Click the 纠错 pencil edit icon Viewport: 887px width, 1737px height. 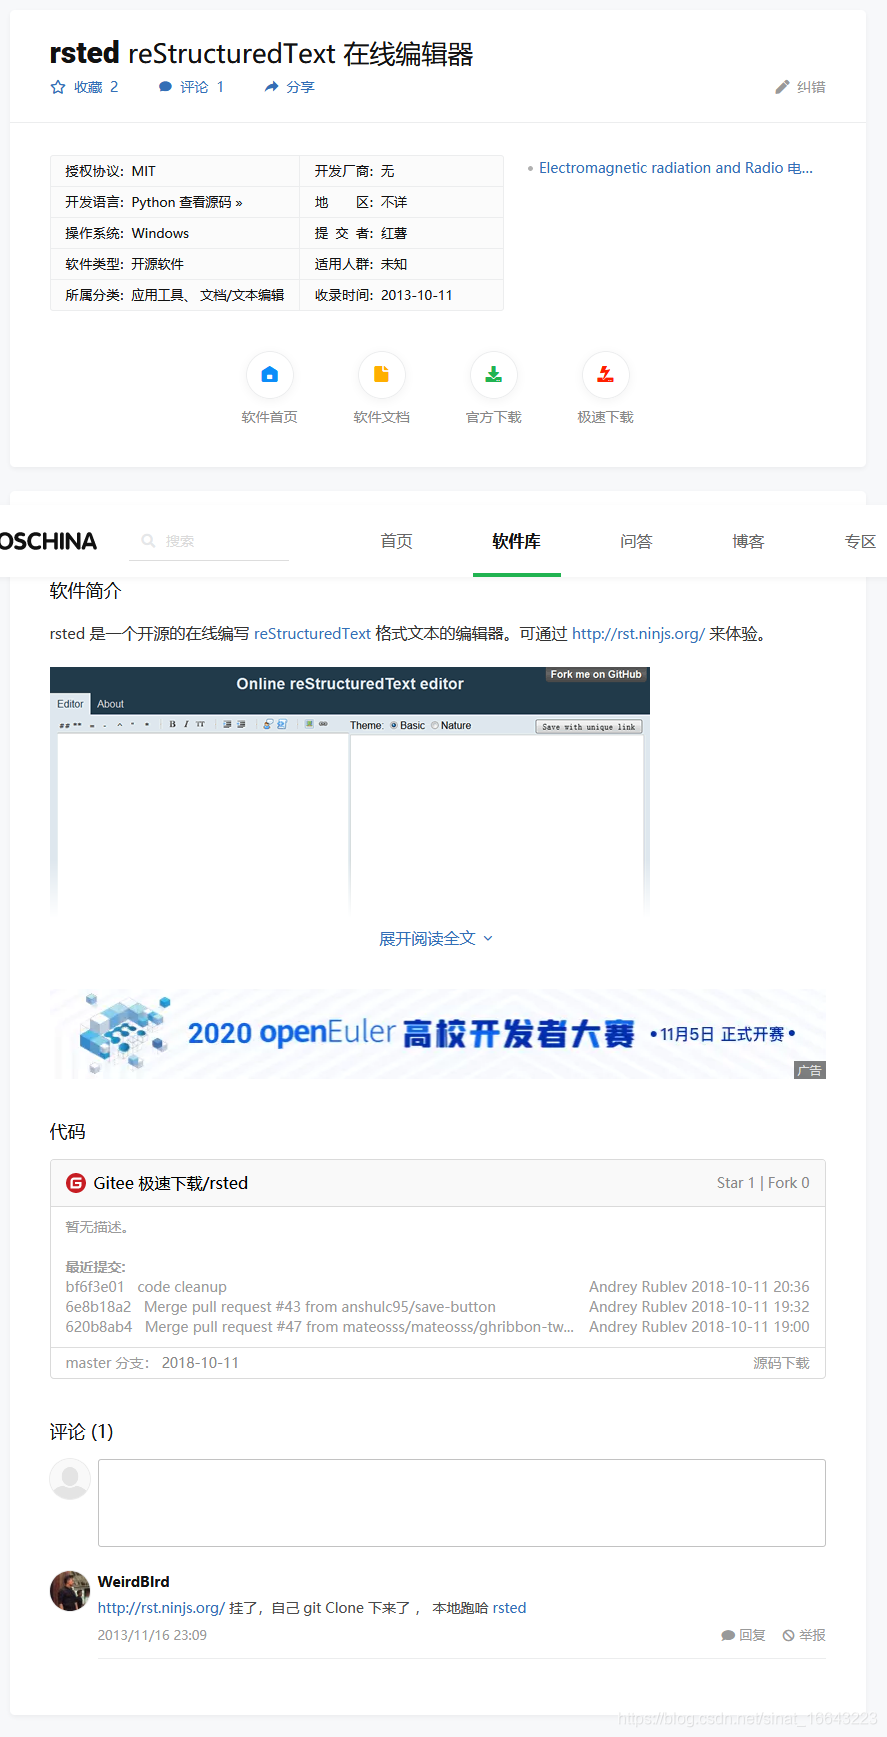coord(783,87)
